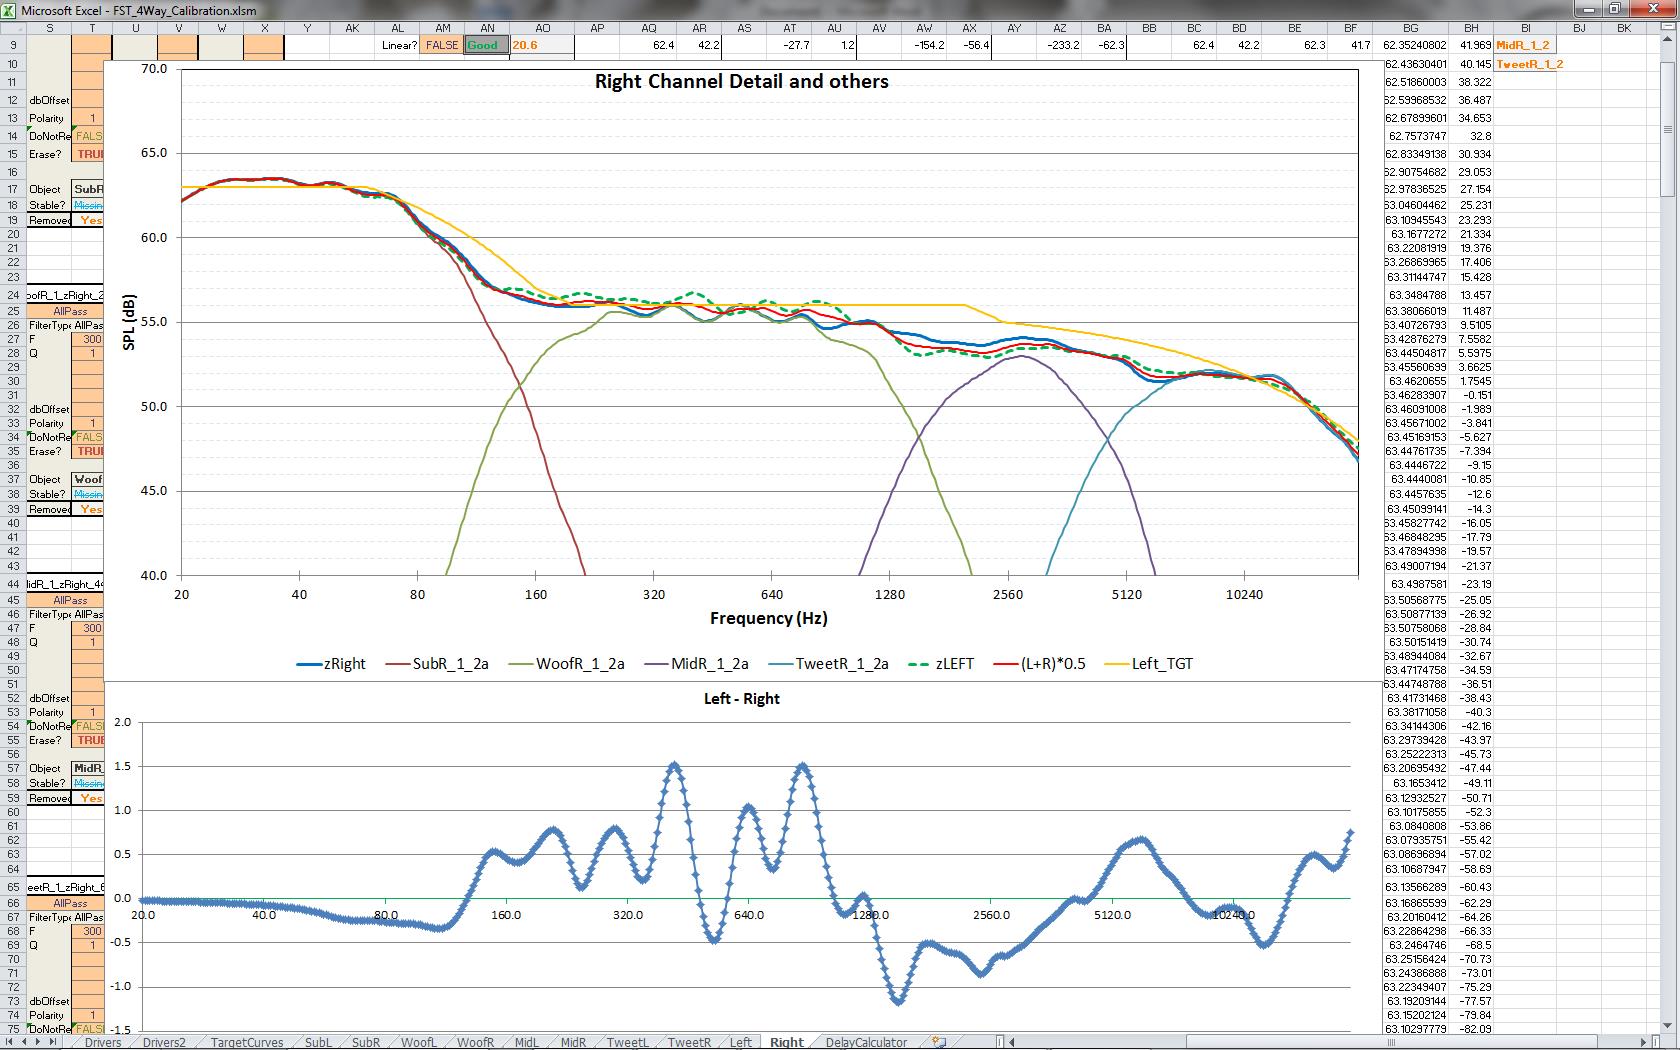Screen dimensions: 1680x1050
Task: Select column header BH
Action: pos(1470,28)
